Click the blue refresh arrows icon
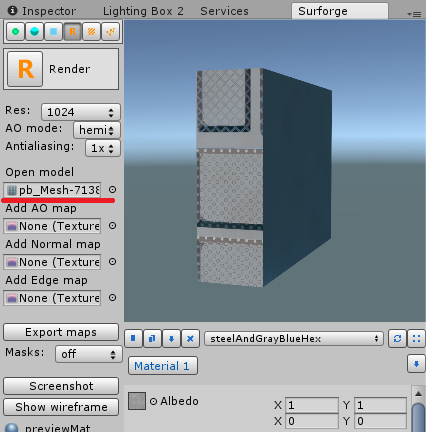426x432 pixels. point(397,339)
